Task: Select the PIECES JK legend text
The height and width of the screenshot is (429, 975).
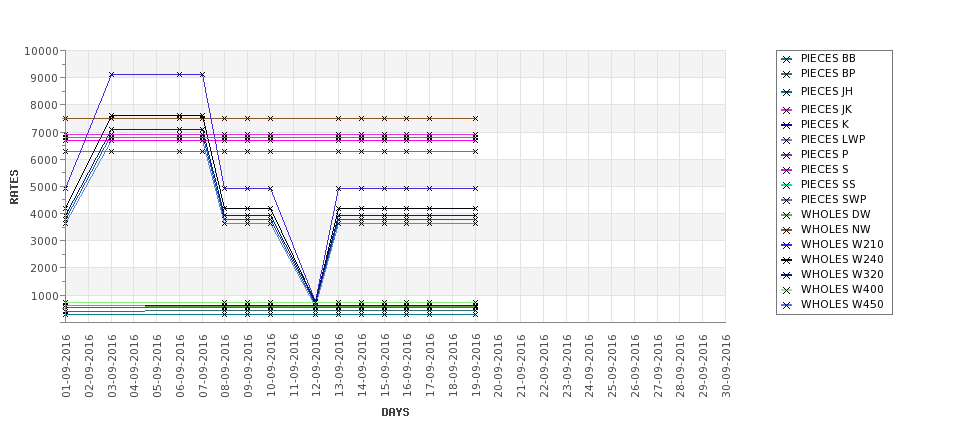Action: click(826, 110)
